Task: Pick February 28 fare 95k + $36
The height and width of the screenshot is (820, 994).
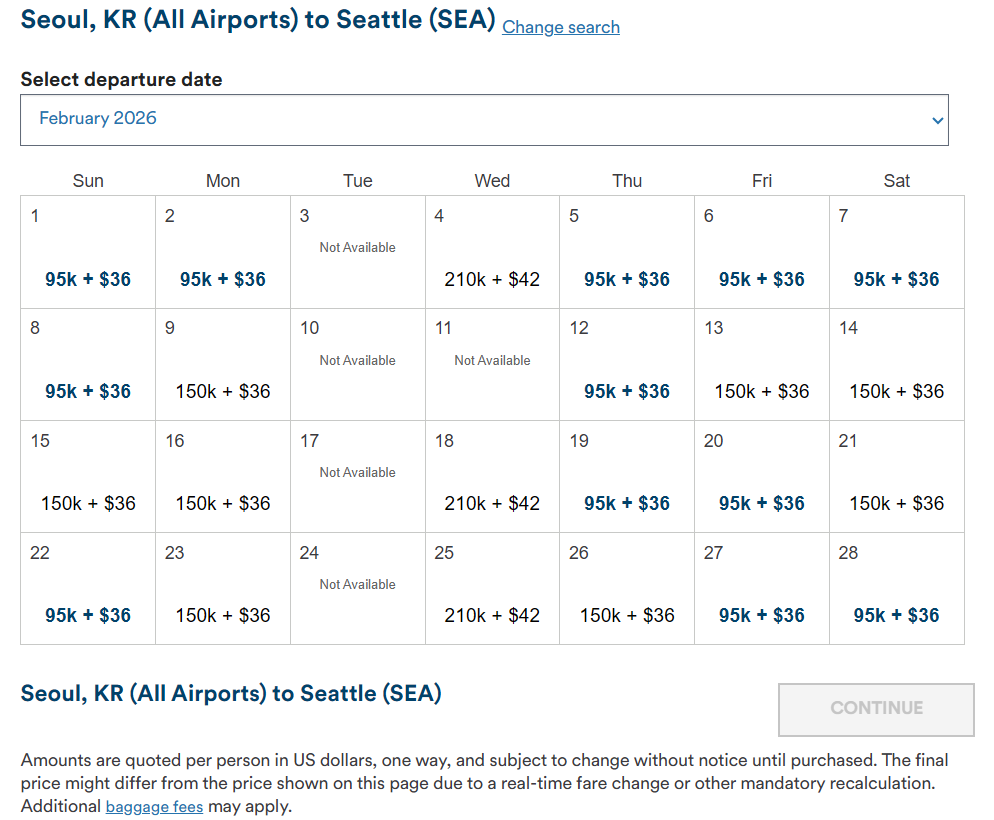Action: coord(896,615)
